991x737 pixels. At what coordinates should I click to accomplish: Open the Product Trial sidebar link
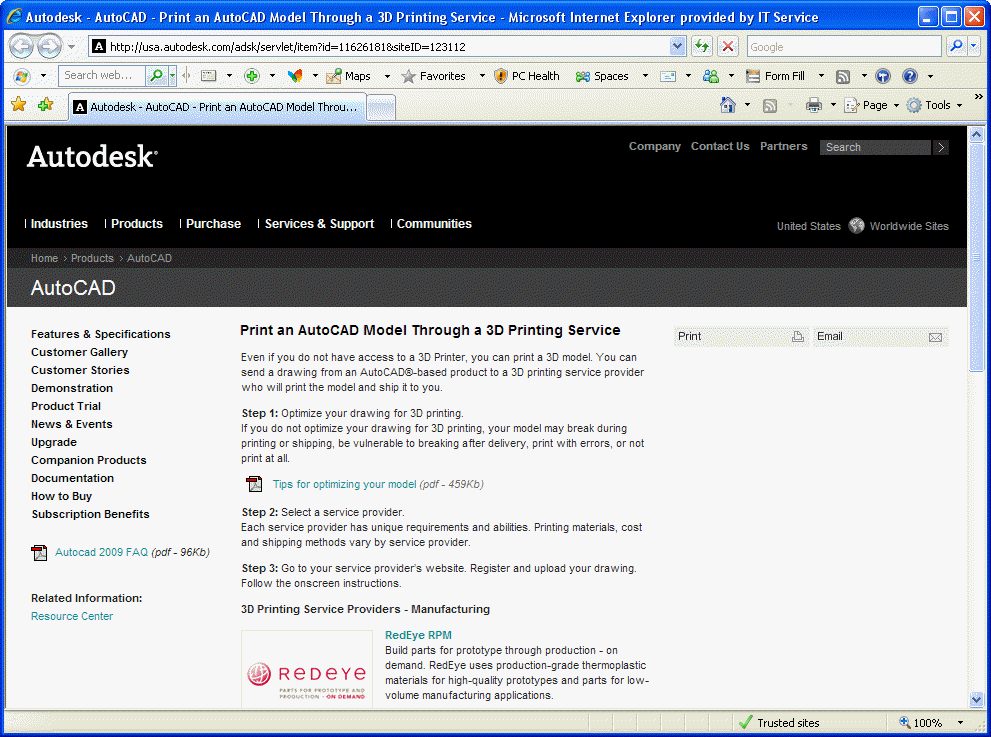66,406
